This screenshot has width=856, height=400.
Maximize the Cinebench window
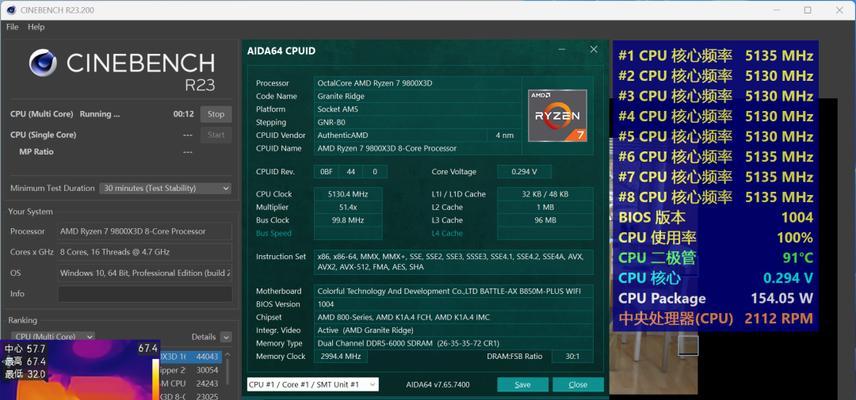tap(807, 10)
